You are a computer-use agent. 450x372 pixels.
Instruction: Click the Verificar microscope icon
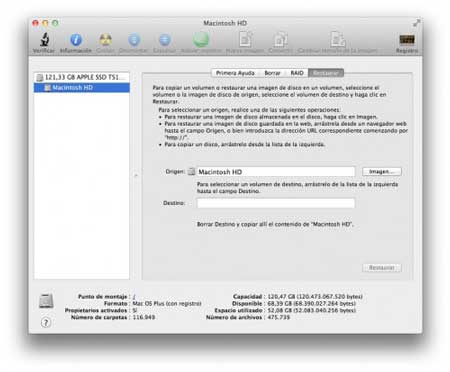(44, 40)
